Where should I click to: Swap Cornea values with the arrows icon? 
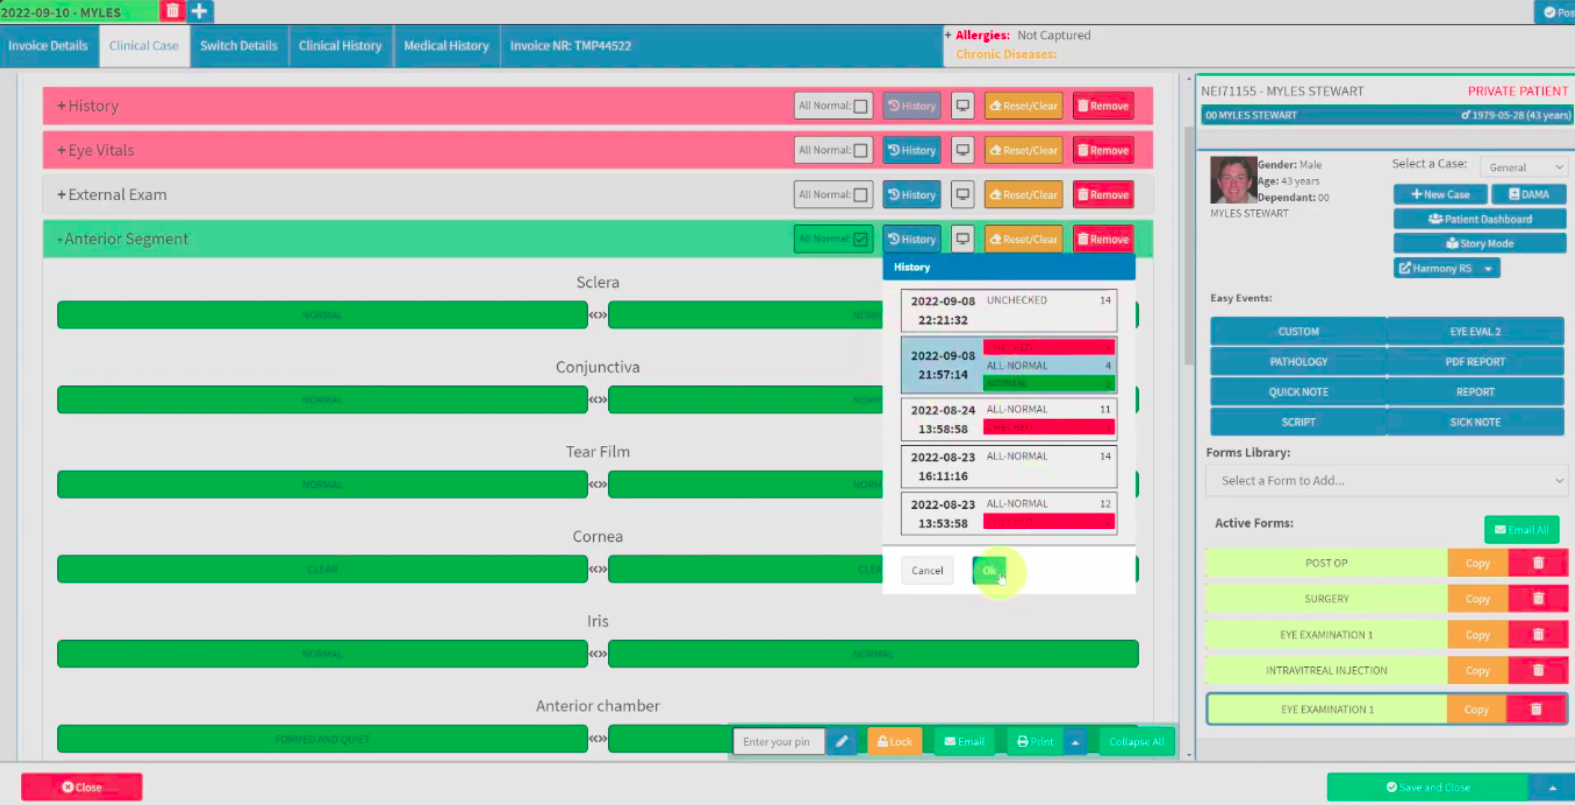pos(598,569)
